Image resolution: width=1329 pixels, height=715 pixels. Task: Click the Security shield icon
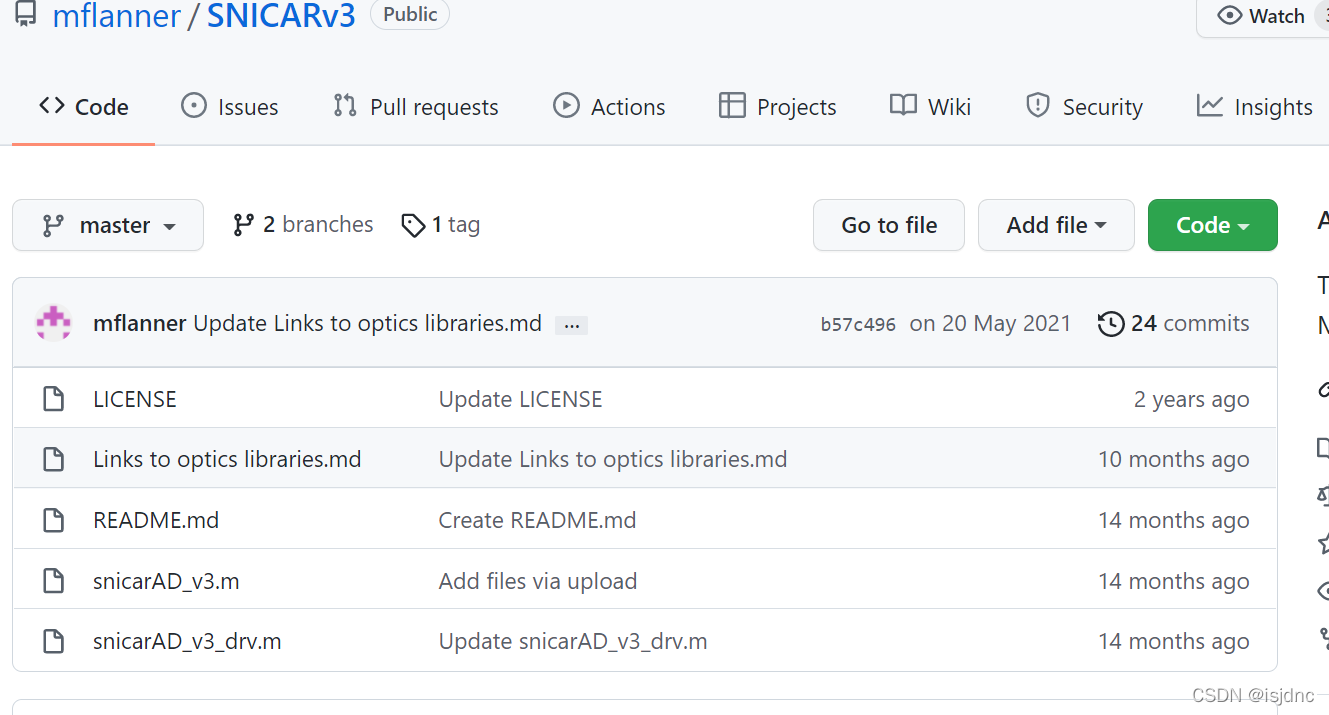point(1038,106)
